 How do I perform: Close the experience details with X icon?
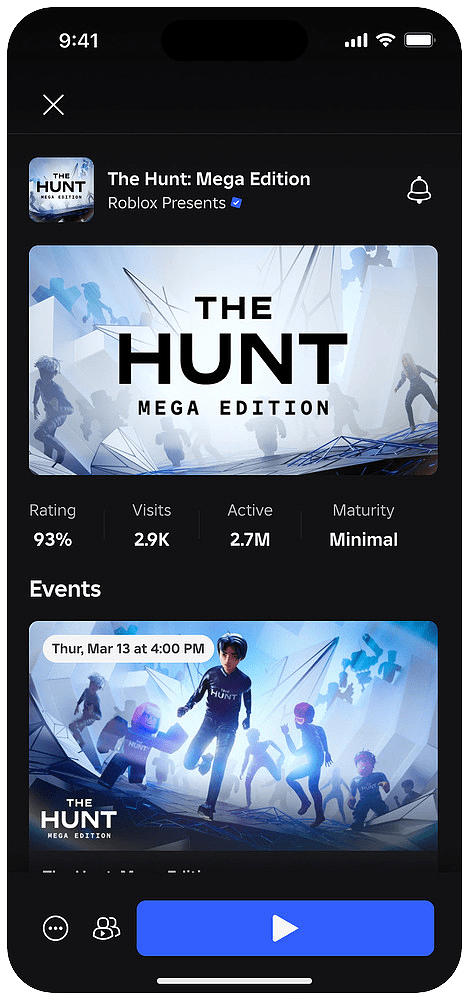54,105
